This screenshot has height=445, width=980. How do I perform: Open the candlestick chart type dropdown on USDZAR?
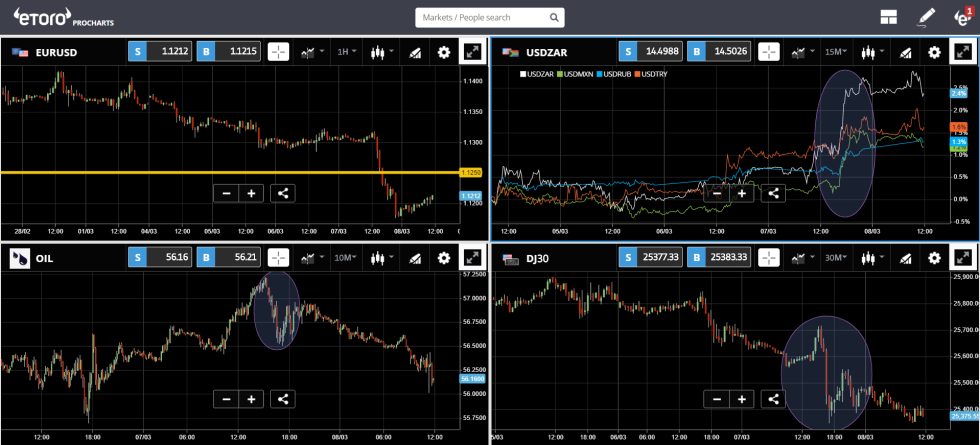[873, 52]
